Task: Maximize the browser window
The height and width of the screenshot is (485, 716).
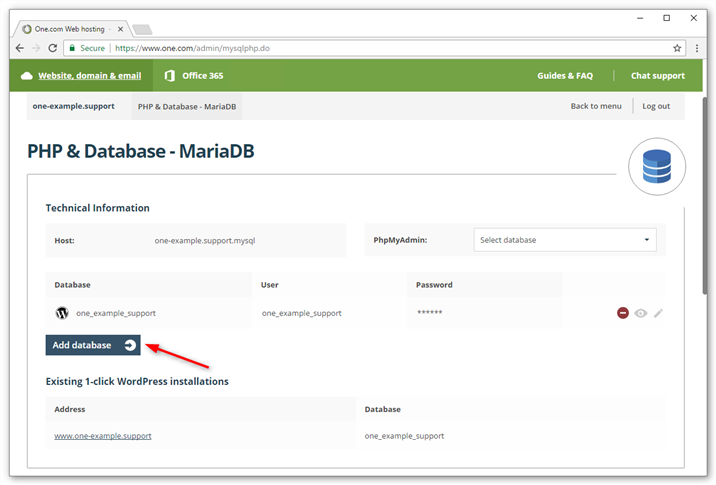Action: (666, 18)
